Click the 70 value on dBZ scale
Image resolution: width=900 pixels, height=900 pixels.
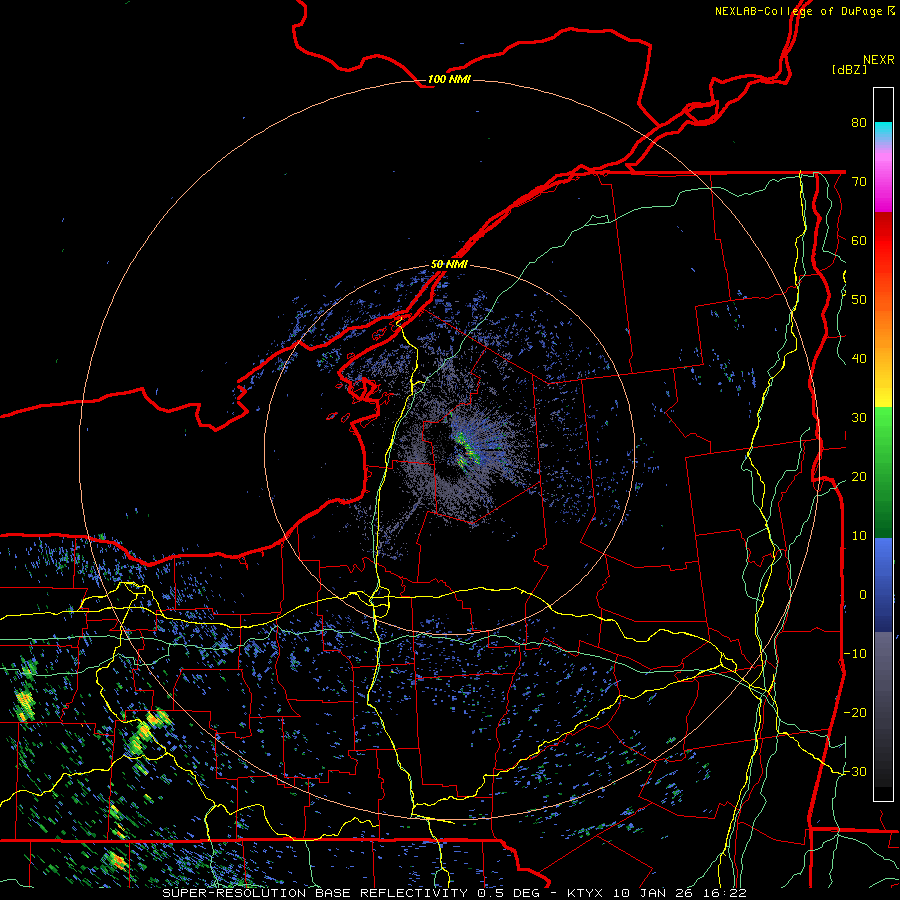coord(859,182)
